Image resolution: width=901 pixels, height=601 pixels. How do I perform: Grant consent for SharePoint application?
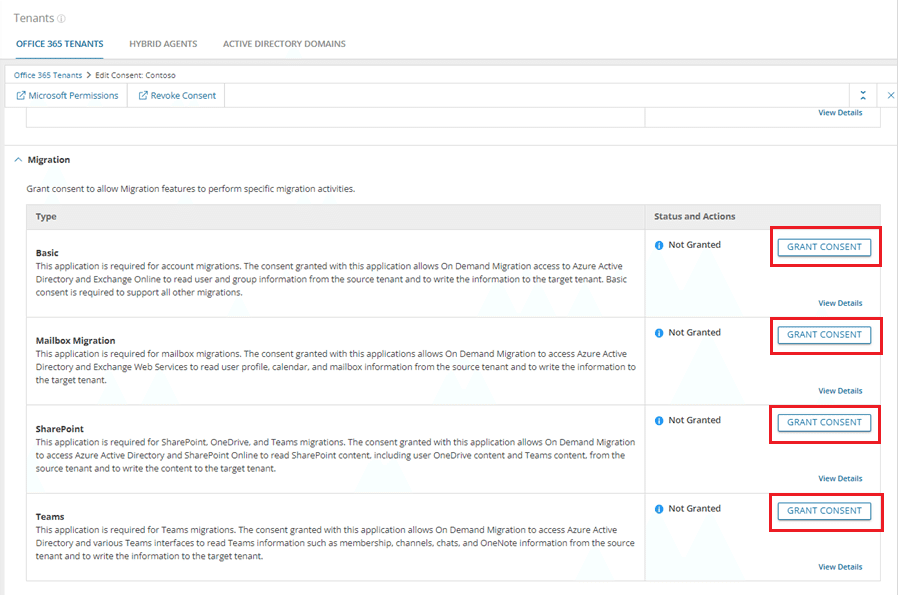click(824, 422)
